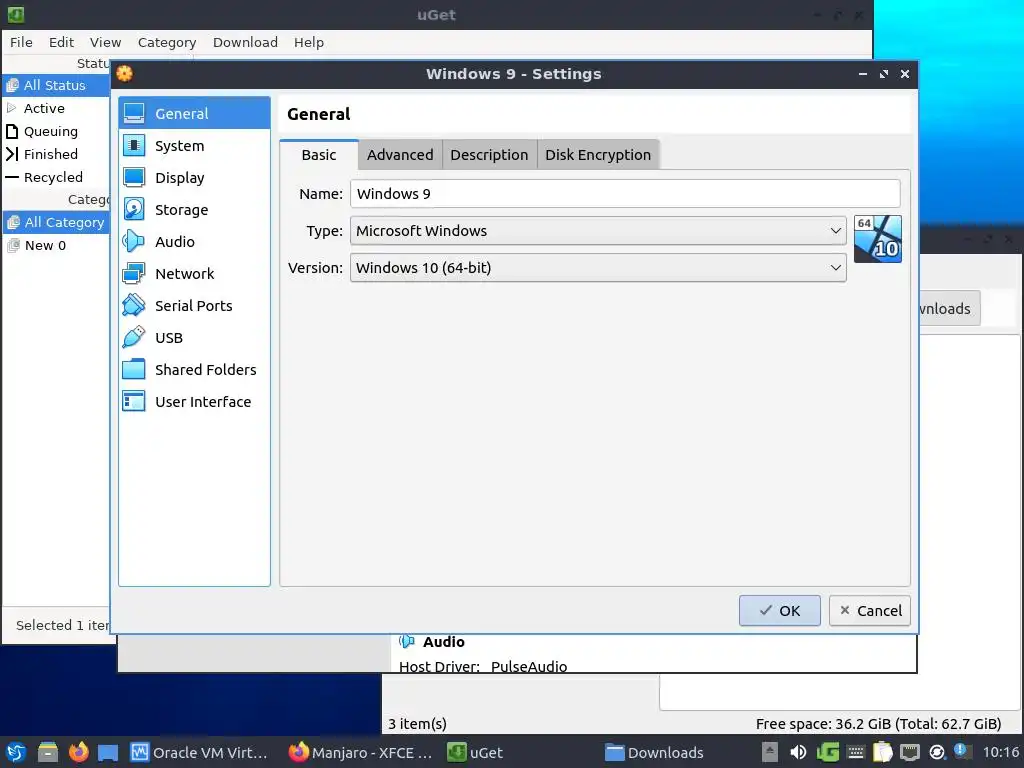This screenshot has width=1024, height=768.
Task: Click the uGet tray icon
Action: pyautogui.click(x=827, y=752)
